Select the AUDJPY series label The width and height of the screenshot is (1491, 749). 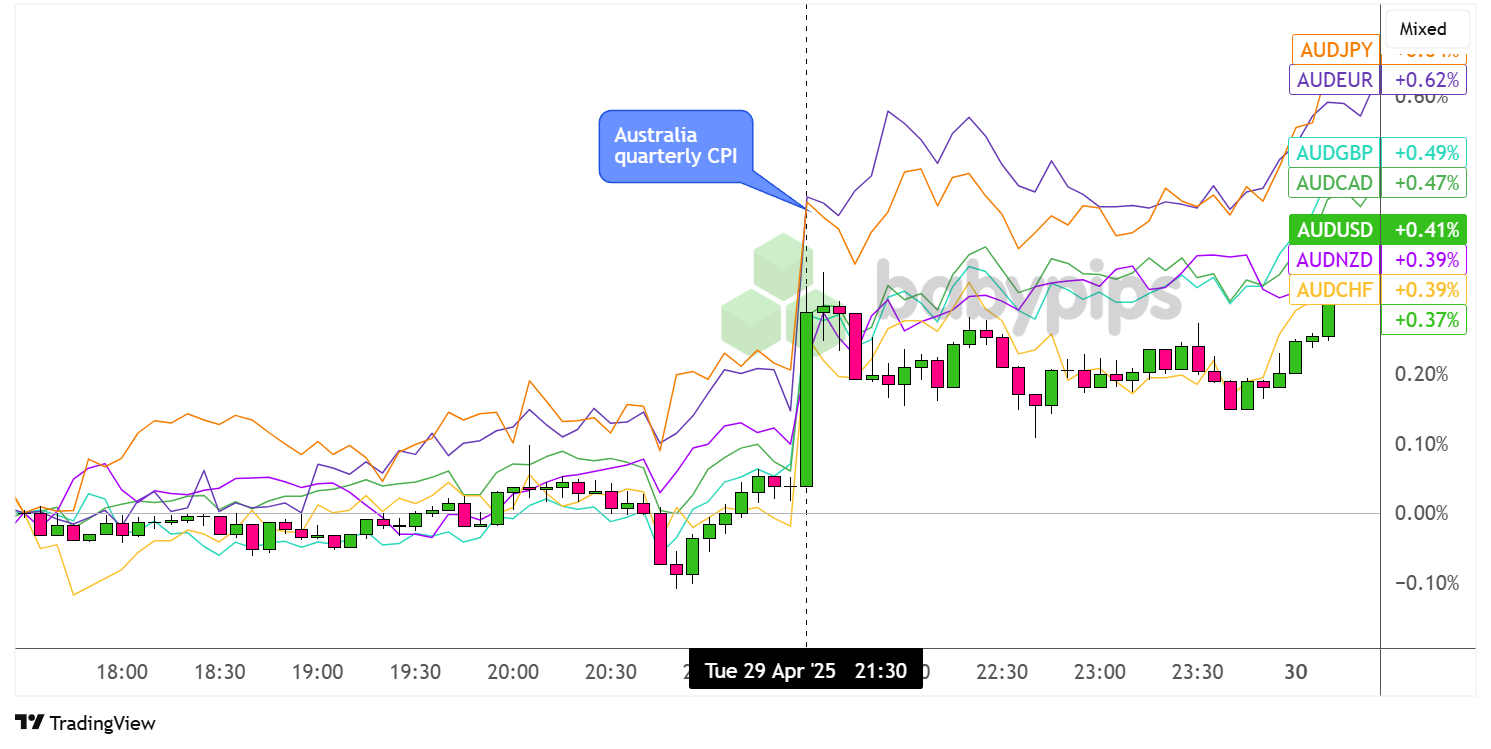(x=1334, y=48)
